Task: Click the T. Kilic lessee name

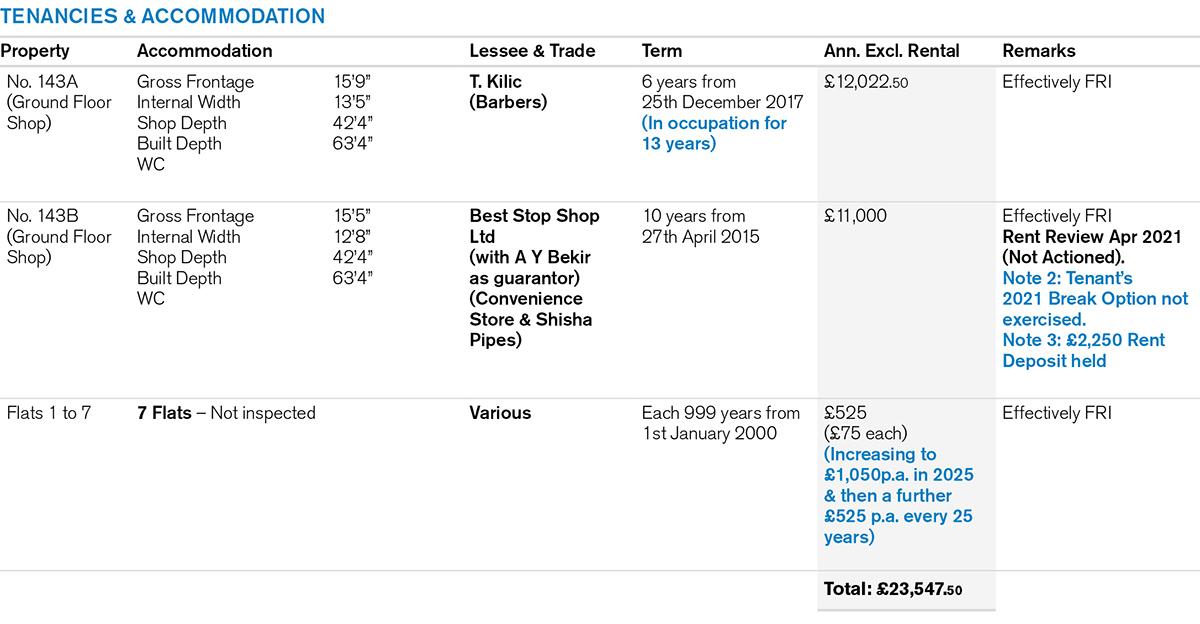Action: pyautogui.click(x=496, y=82)
